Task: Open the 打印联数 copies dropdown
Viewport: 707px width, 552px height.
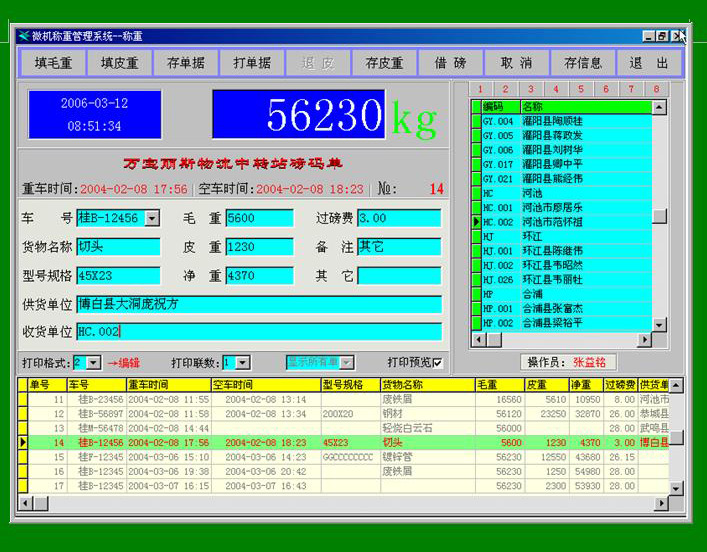Action: click(243, 362)
